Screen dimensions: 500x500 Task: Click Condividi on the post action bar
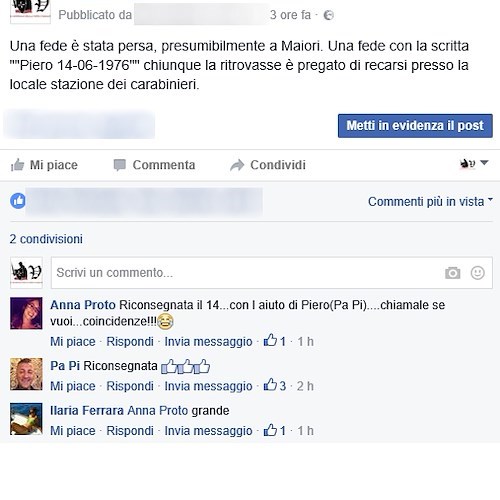[x=268, y=165]
